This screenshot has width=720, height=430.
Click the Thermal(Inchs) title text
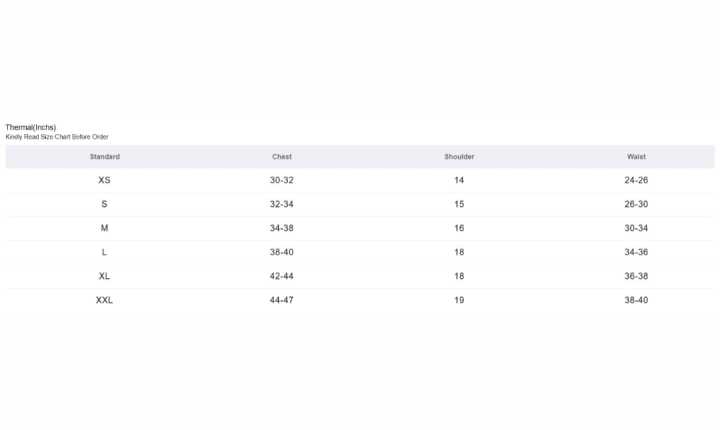pyautogui.click(x=31, y=127)
